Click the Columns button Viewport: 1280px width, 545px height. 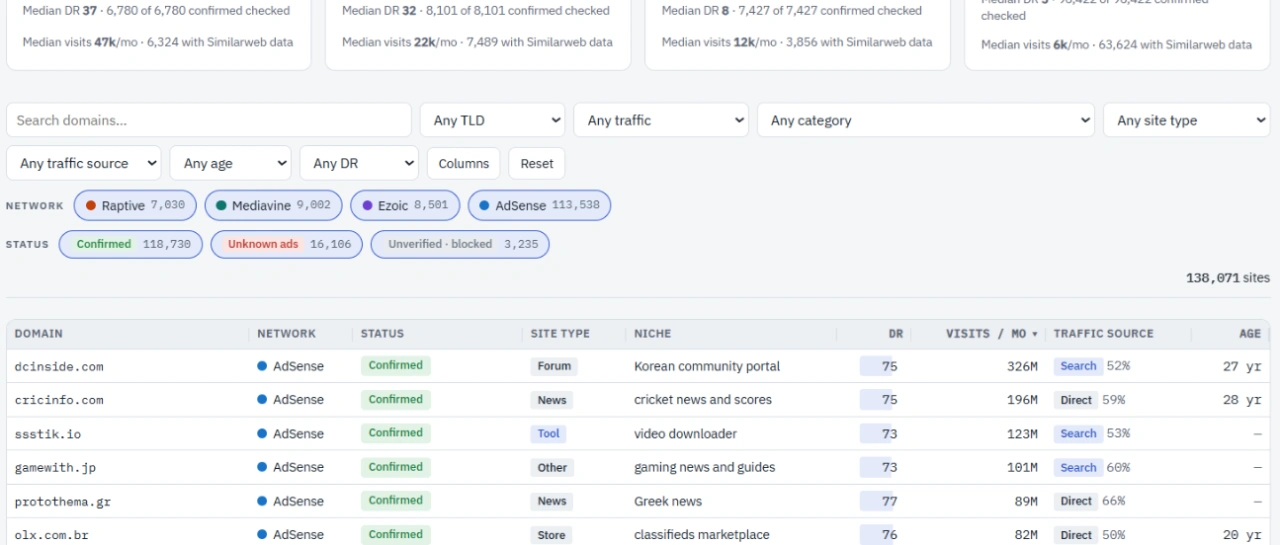pyautogui.click(x=464, y=163)
